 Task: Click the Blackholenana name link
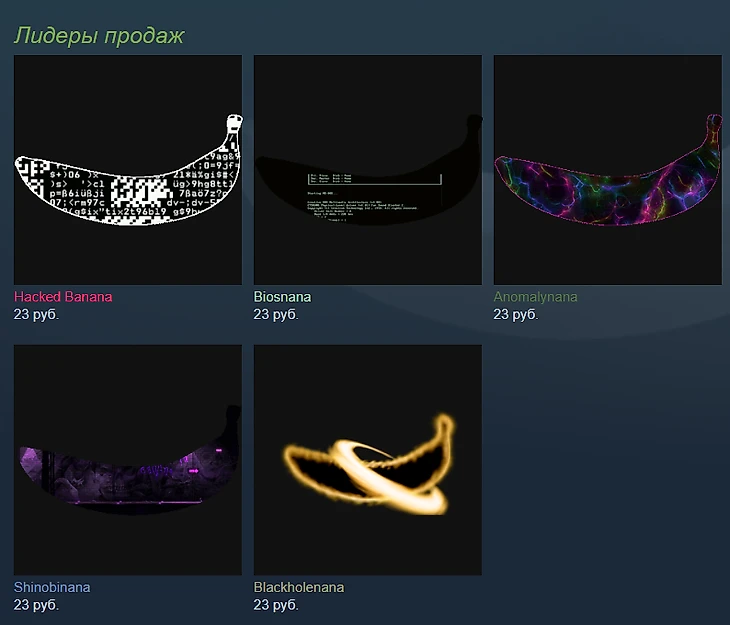point(299,587)
